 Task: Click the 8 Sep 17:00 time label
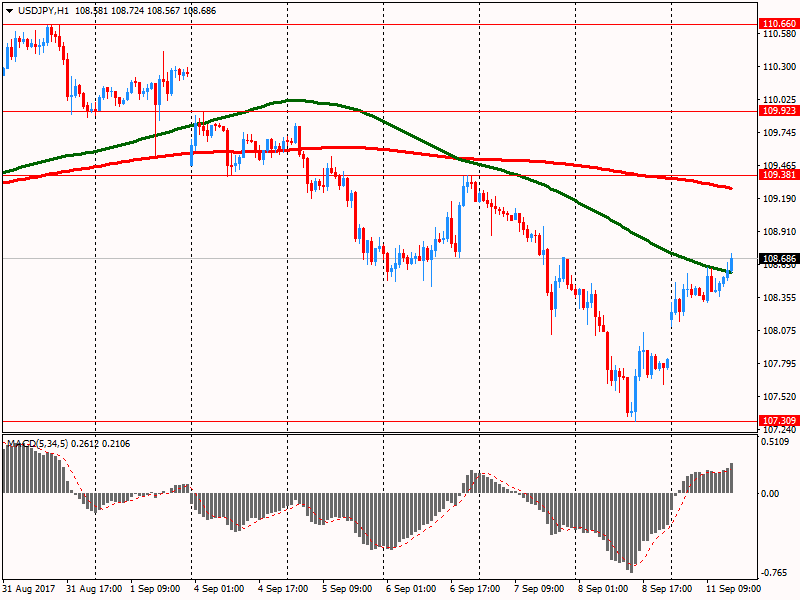667,589
